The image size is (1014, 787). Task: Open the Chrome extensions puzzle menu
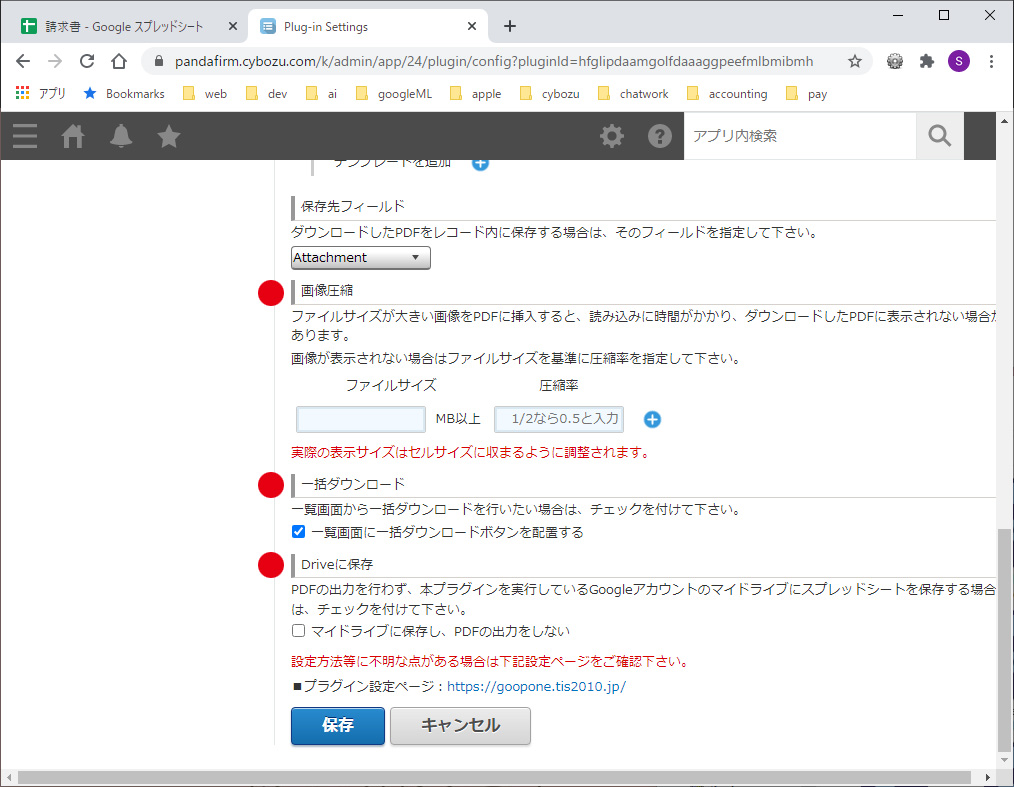click(927, 61)
